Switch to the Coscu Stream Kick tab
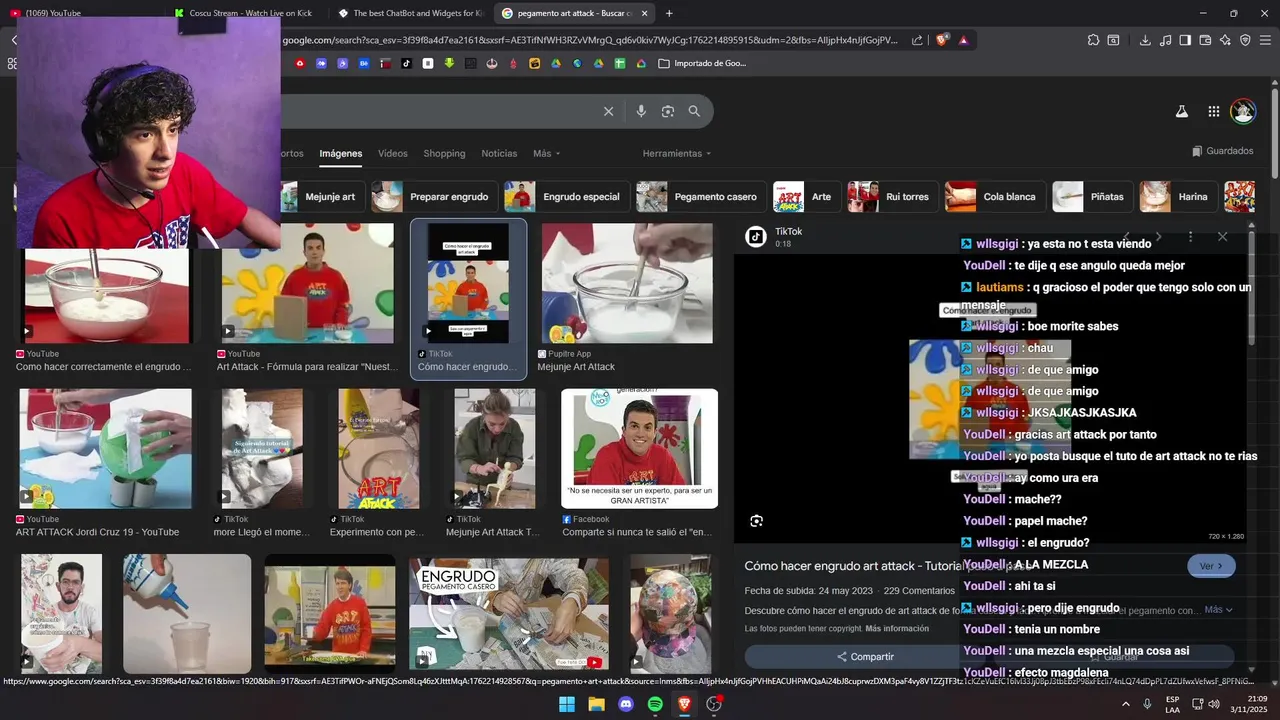The image size is (1280, 720). (x=245, y=13)
